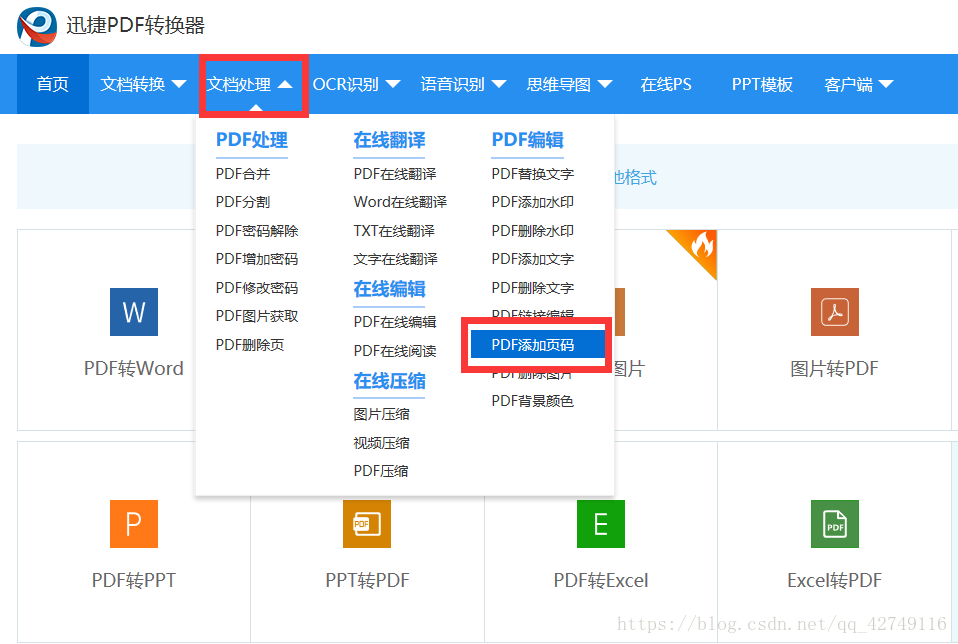Open PPT模板 in navigation bar
958x644 pixels.
(x=762, y=84)
